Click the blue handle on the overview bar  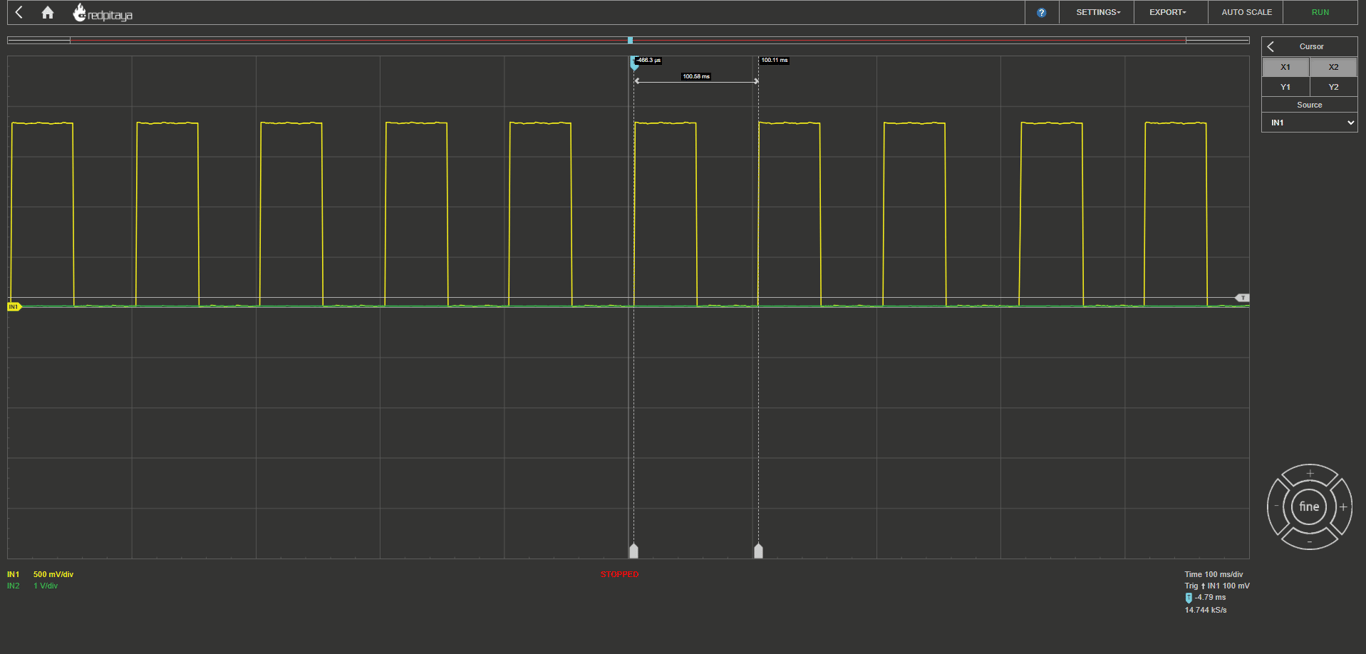coord(630,40)
